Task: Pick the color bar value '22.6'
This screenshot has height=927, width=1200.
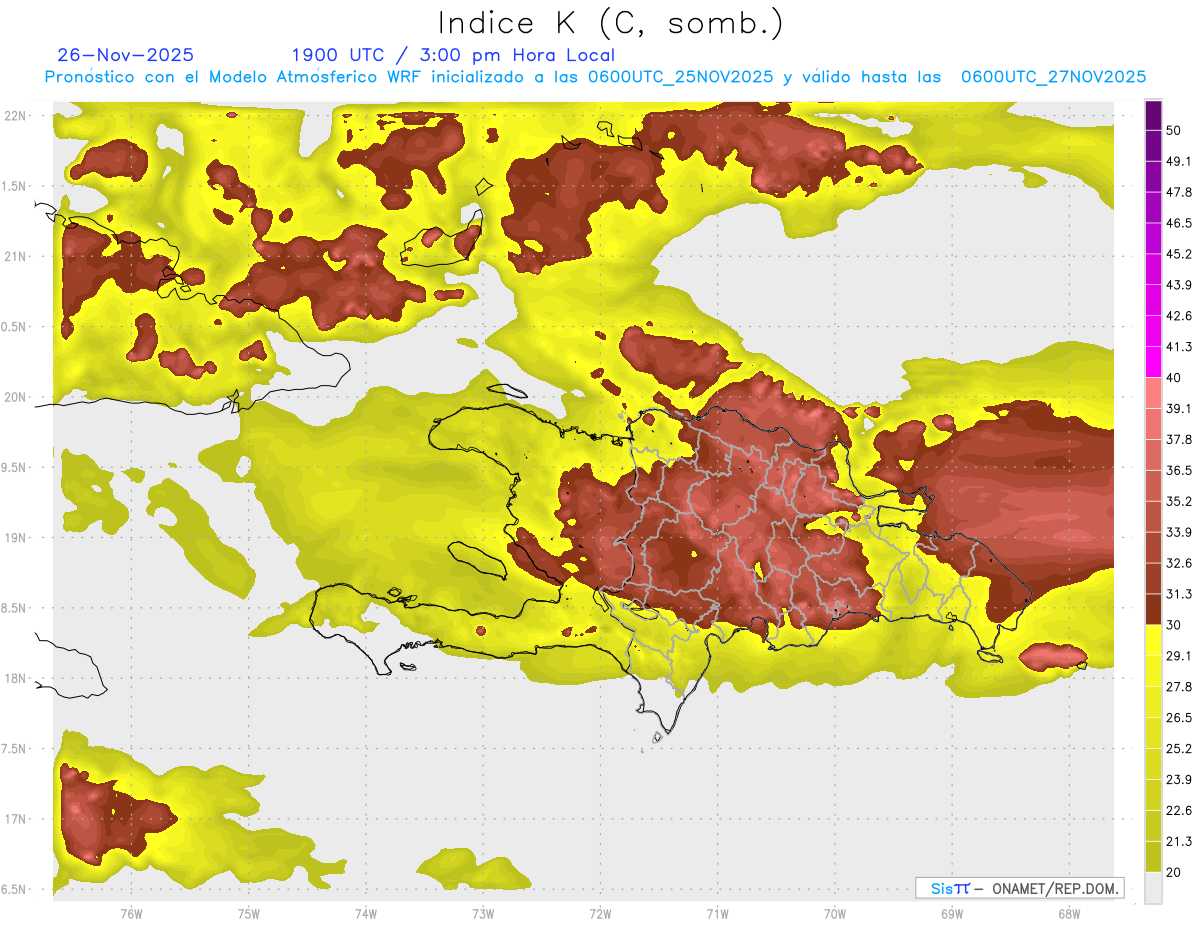Action: click(1179, 811)
